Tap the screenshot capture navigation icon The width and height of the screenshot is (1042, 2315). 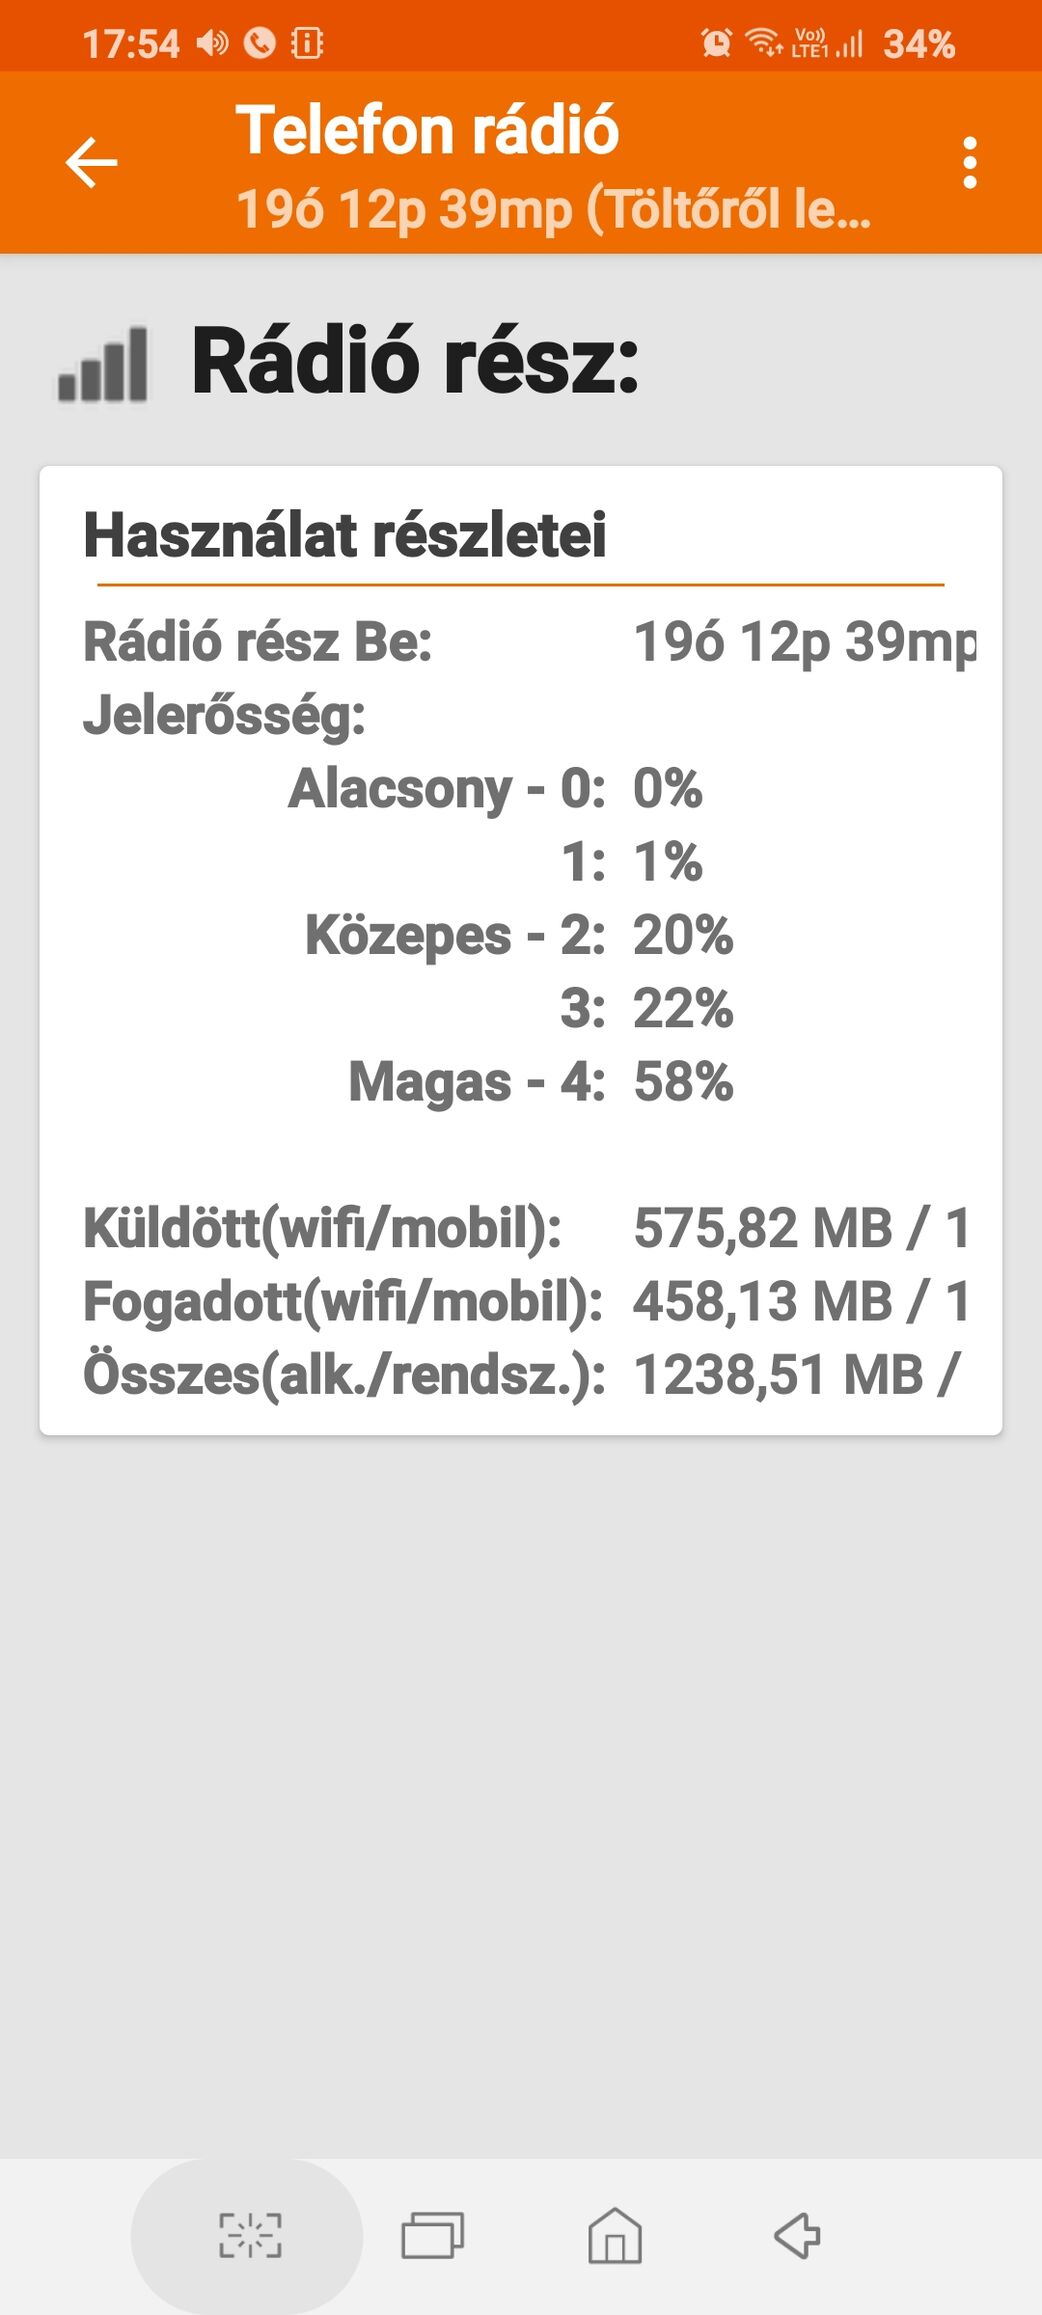click(250, 2235)
